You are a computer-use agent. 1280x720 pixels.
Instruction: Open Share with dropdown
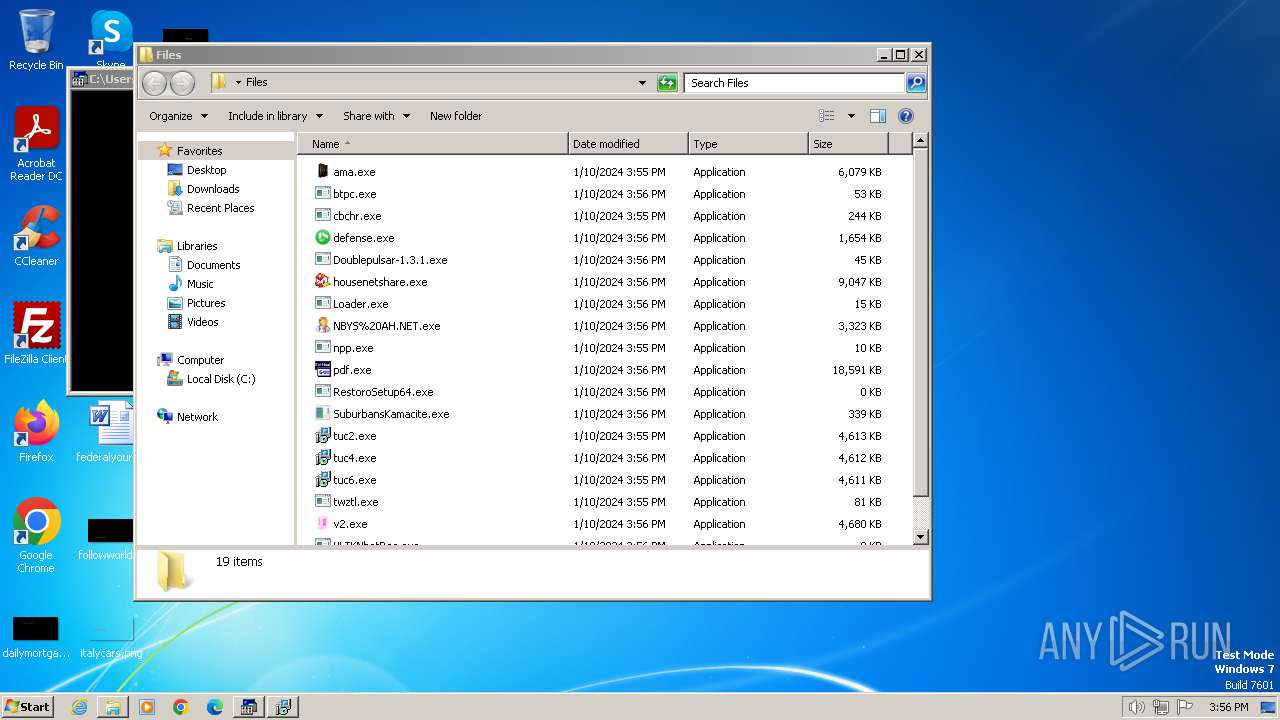point(376,116)
